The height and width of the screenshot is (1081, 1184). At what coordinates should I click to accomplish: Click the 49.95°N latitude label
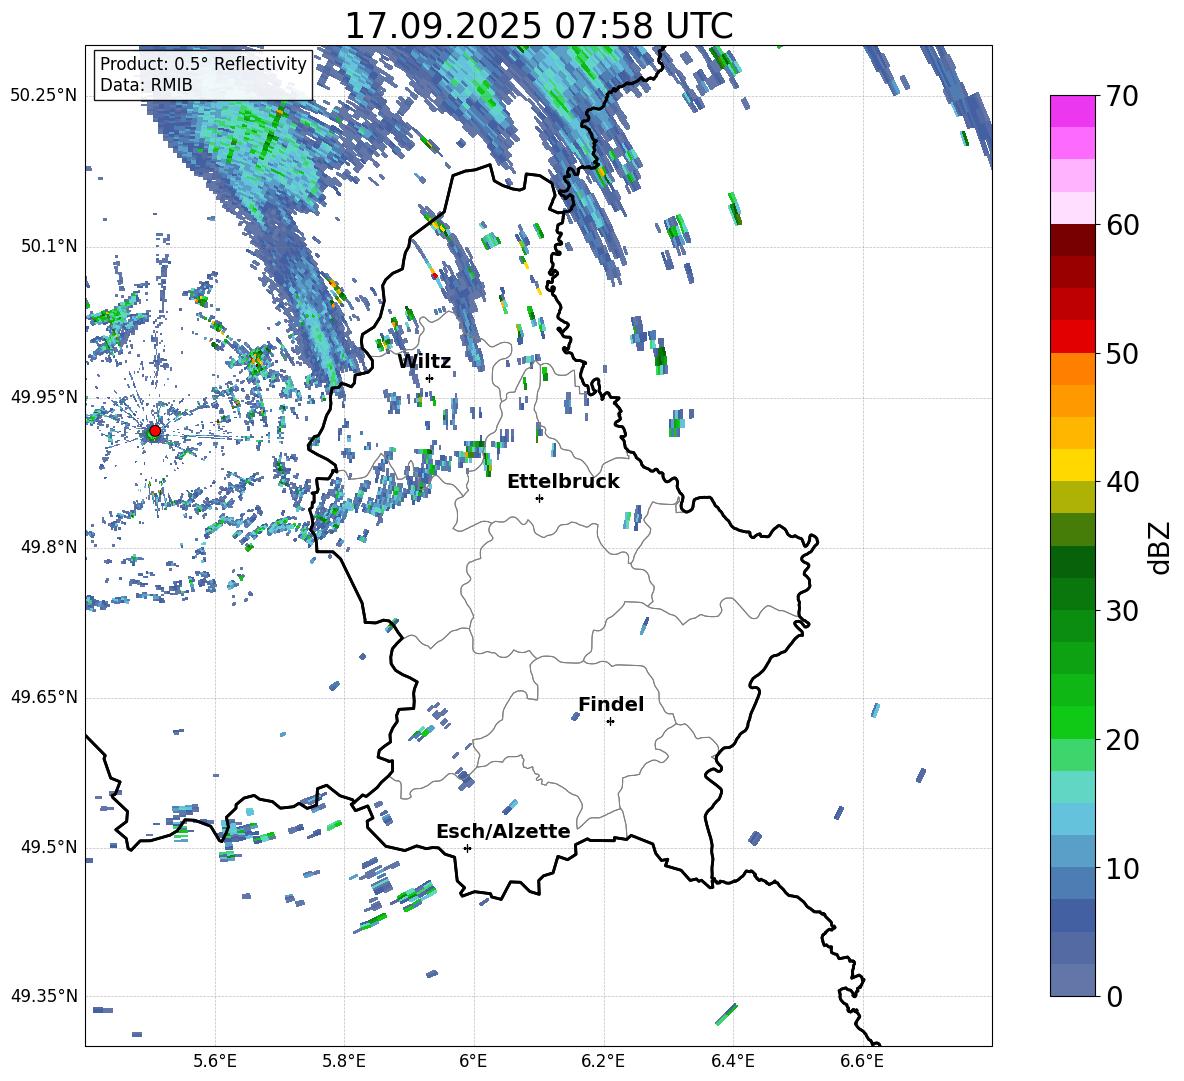click(x=44, y=397)
